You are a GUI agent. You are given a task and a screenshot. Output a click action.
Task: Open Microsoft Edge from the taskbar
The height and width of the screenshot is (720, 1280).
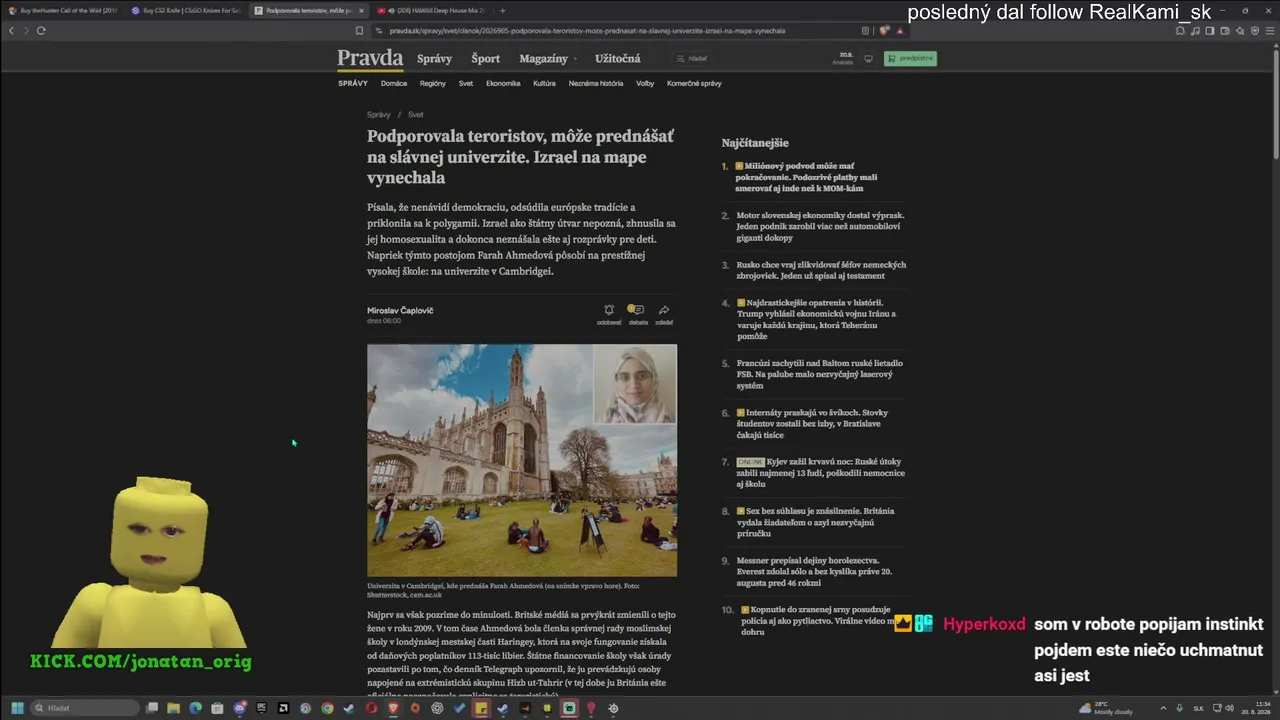(x=196, y=708)
